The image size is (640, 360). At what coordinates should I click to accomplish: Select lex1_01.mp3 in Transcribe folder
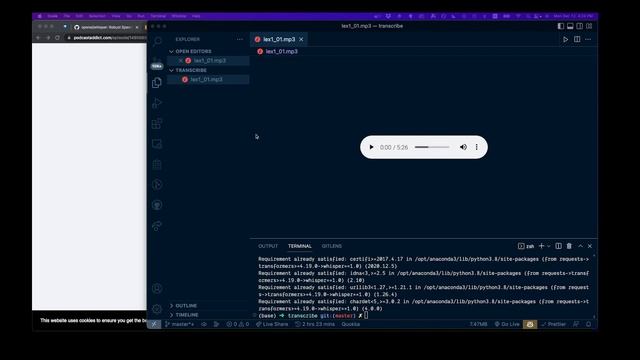click(x=207, y=80)
